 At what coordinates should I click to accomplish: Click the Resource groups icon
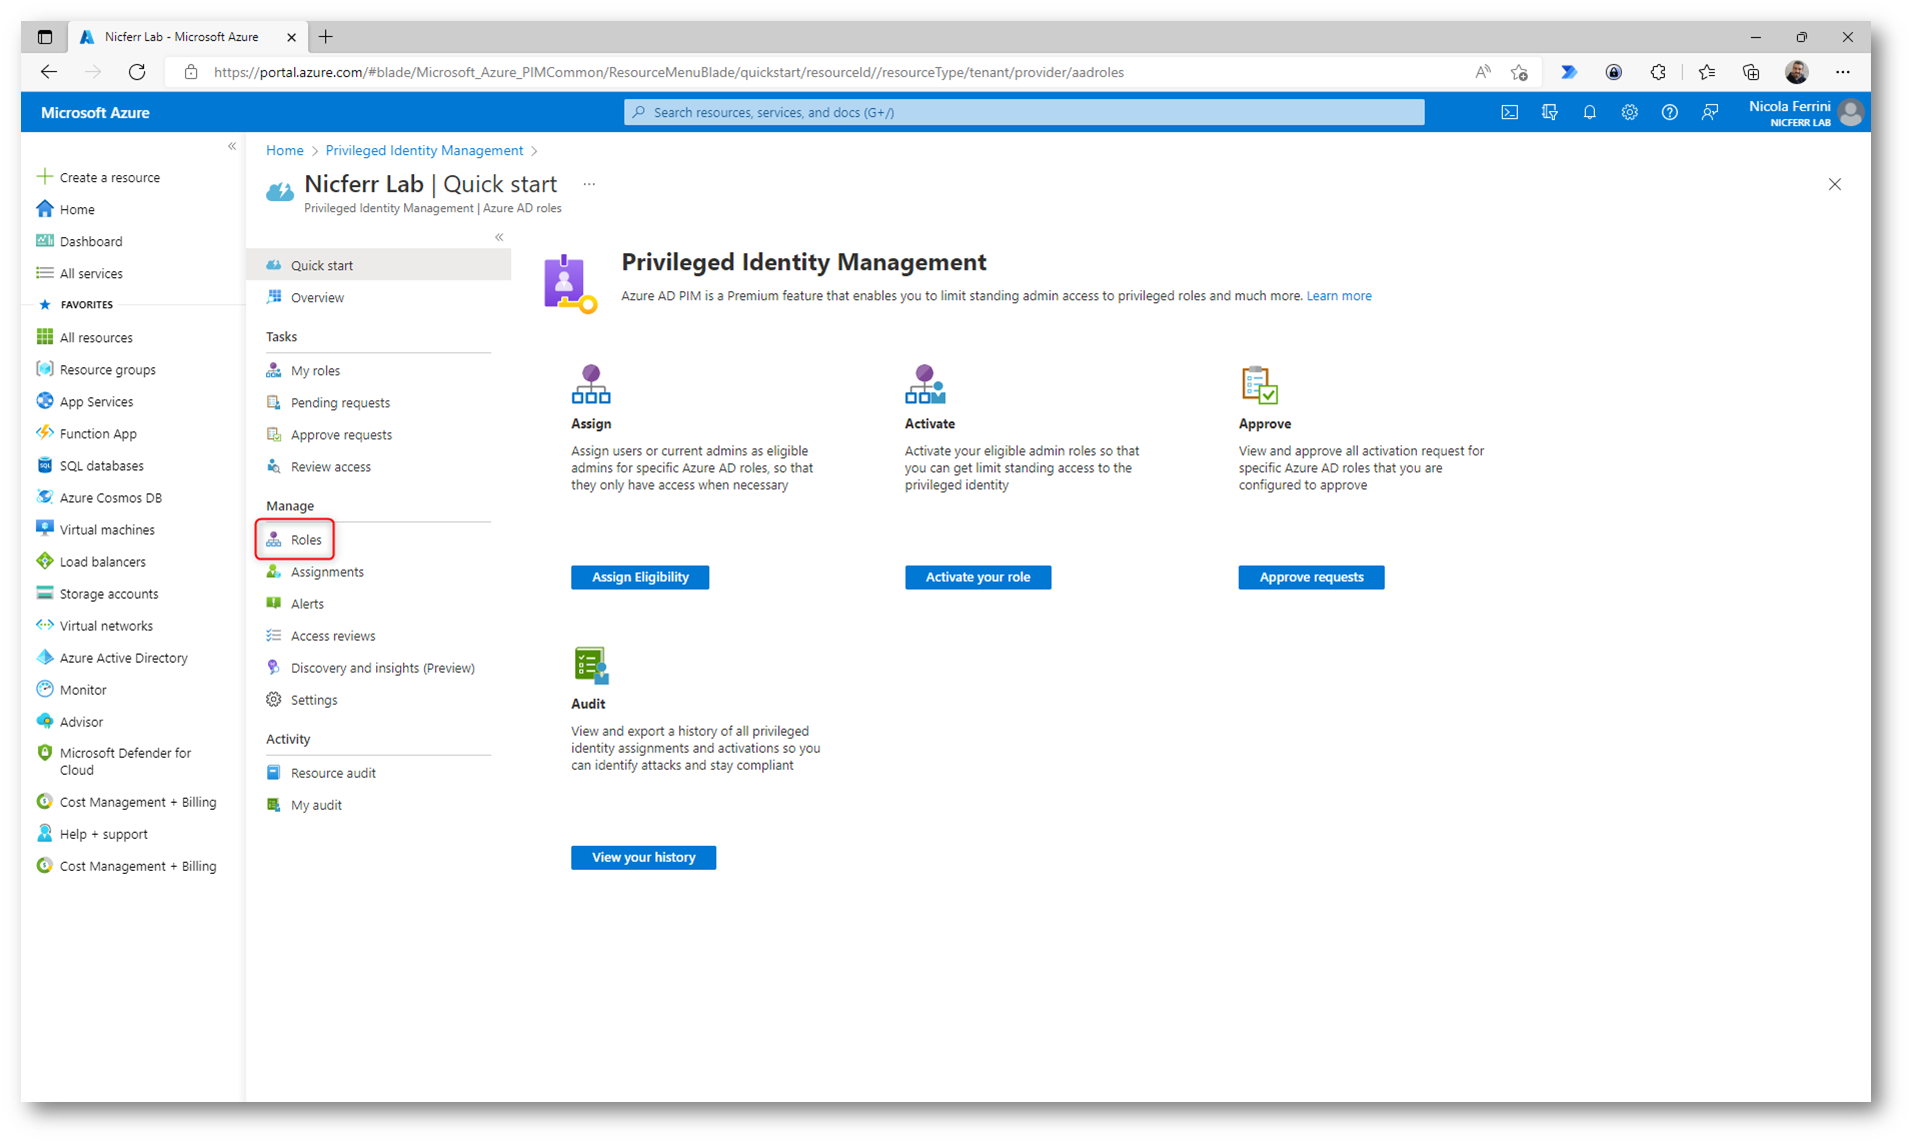coord(44,369)
